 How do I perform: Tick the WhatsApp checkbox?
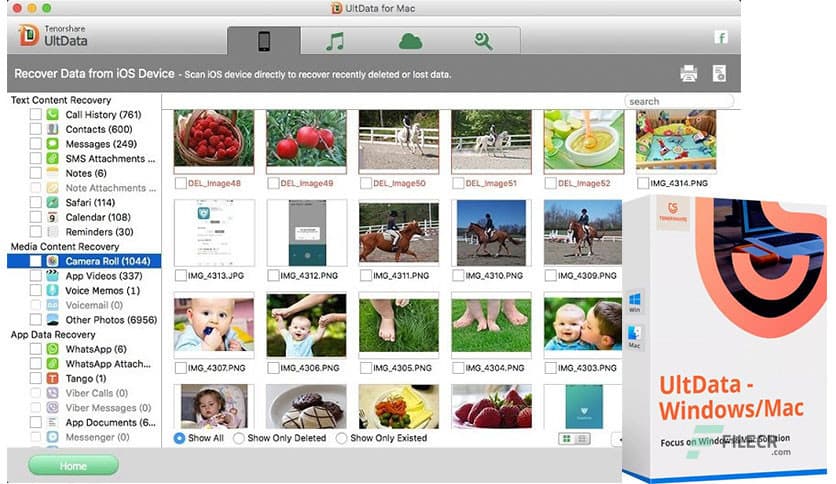[x=36, y=349]
